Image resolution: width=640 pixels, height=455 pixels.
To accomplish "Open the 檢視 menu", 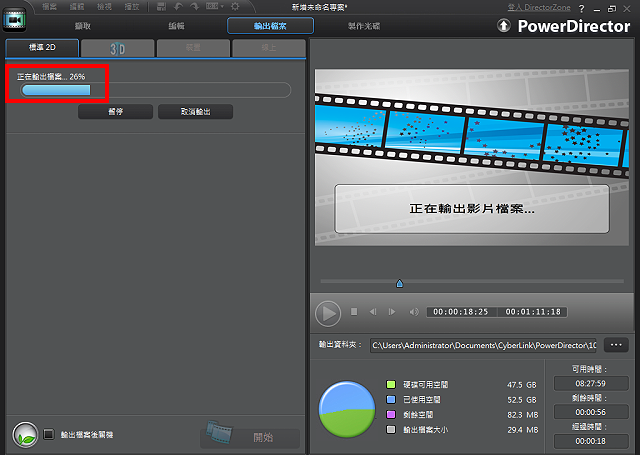I will pos(104,7).
